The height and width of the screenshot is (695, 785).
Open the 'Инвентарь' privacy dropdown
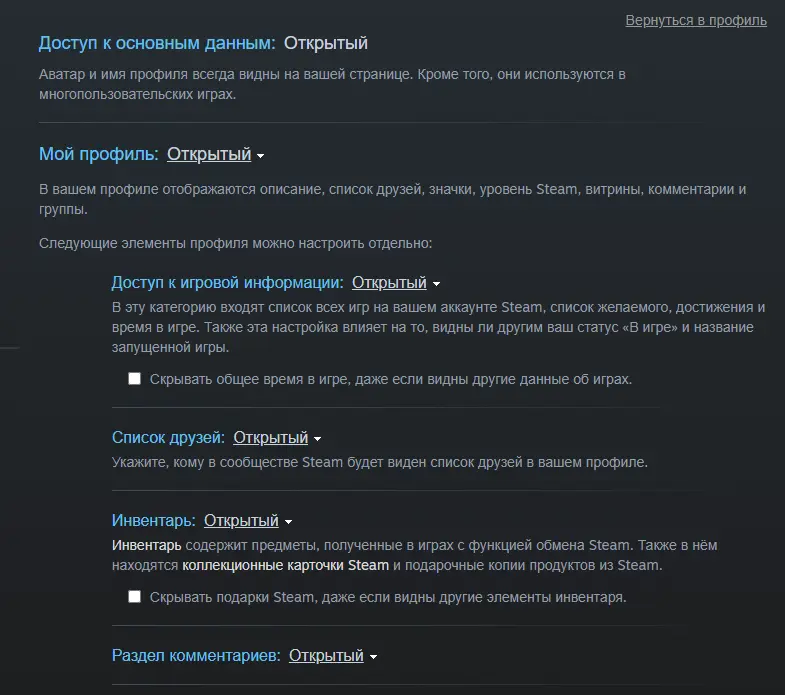(x=248, y=521)
